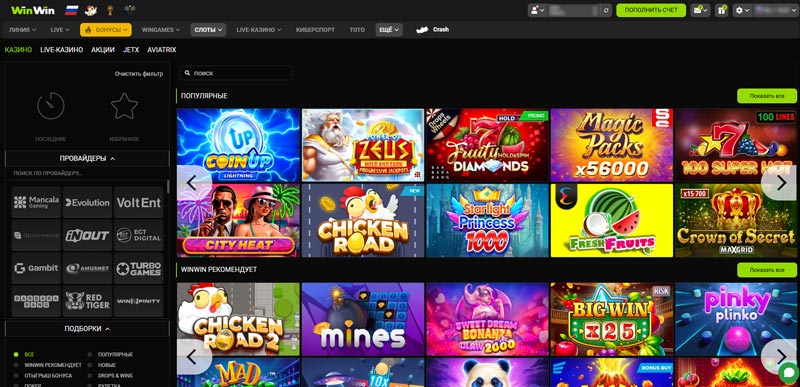Click the provider search field
Image resolution: width=800 pixels, height=387 pixels.
point(87,173)
